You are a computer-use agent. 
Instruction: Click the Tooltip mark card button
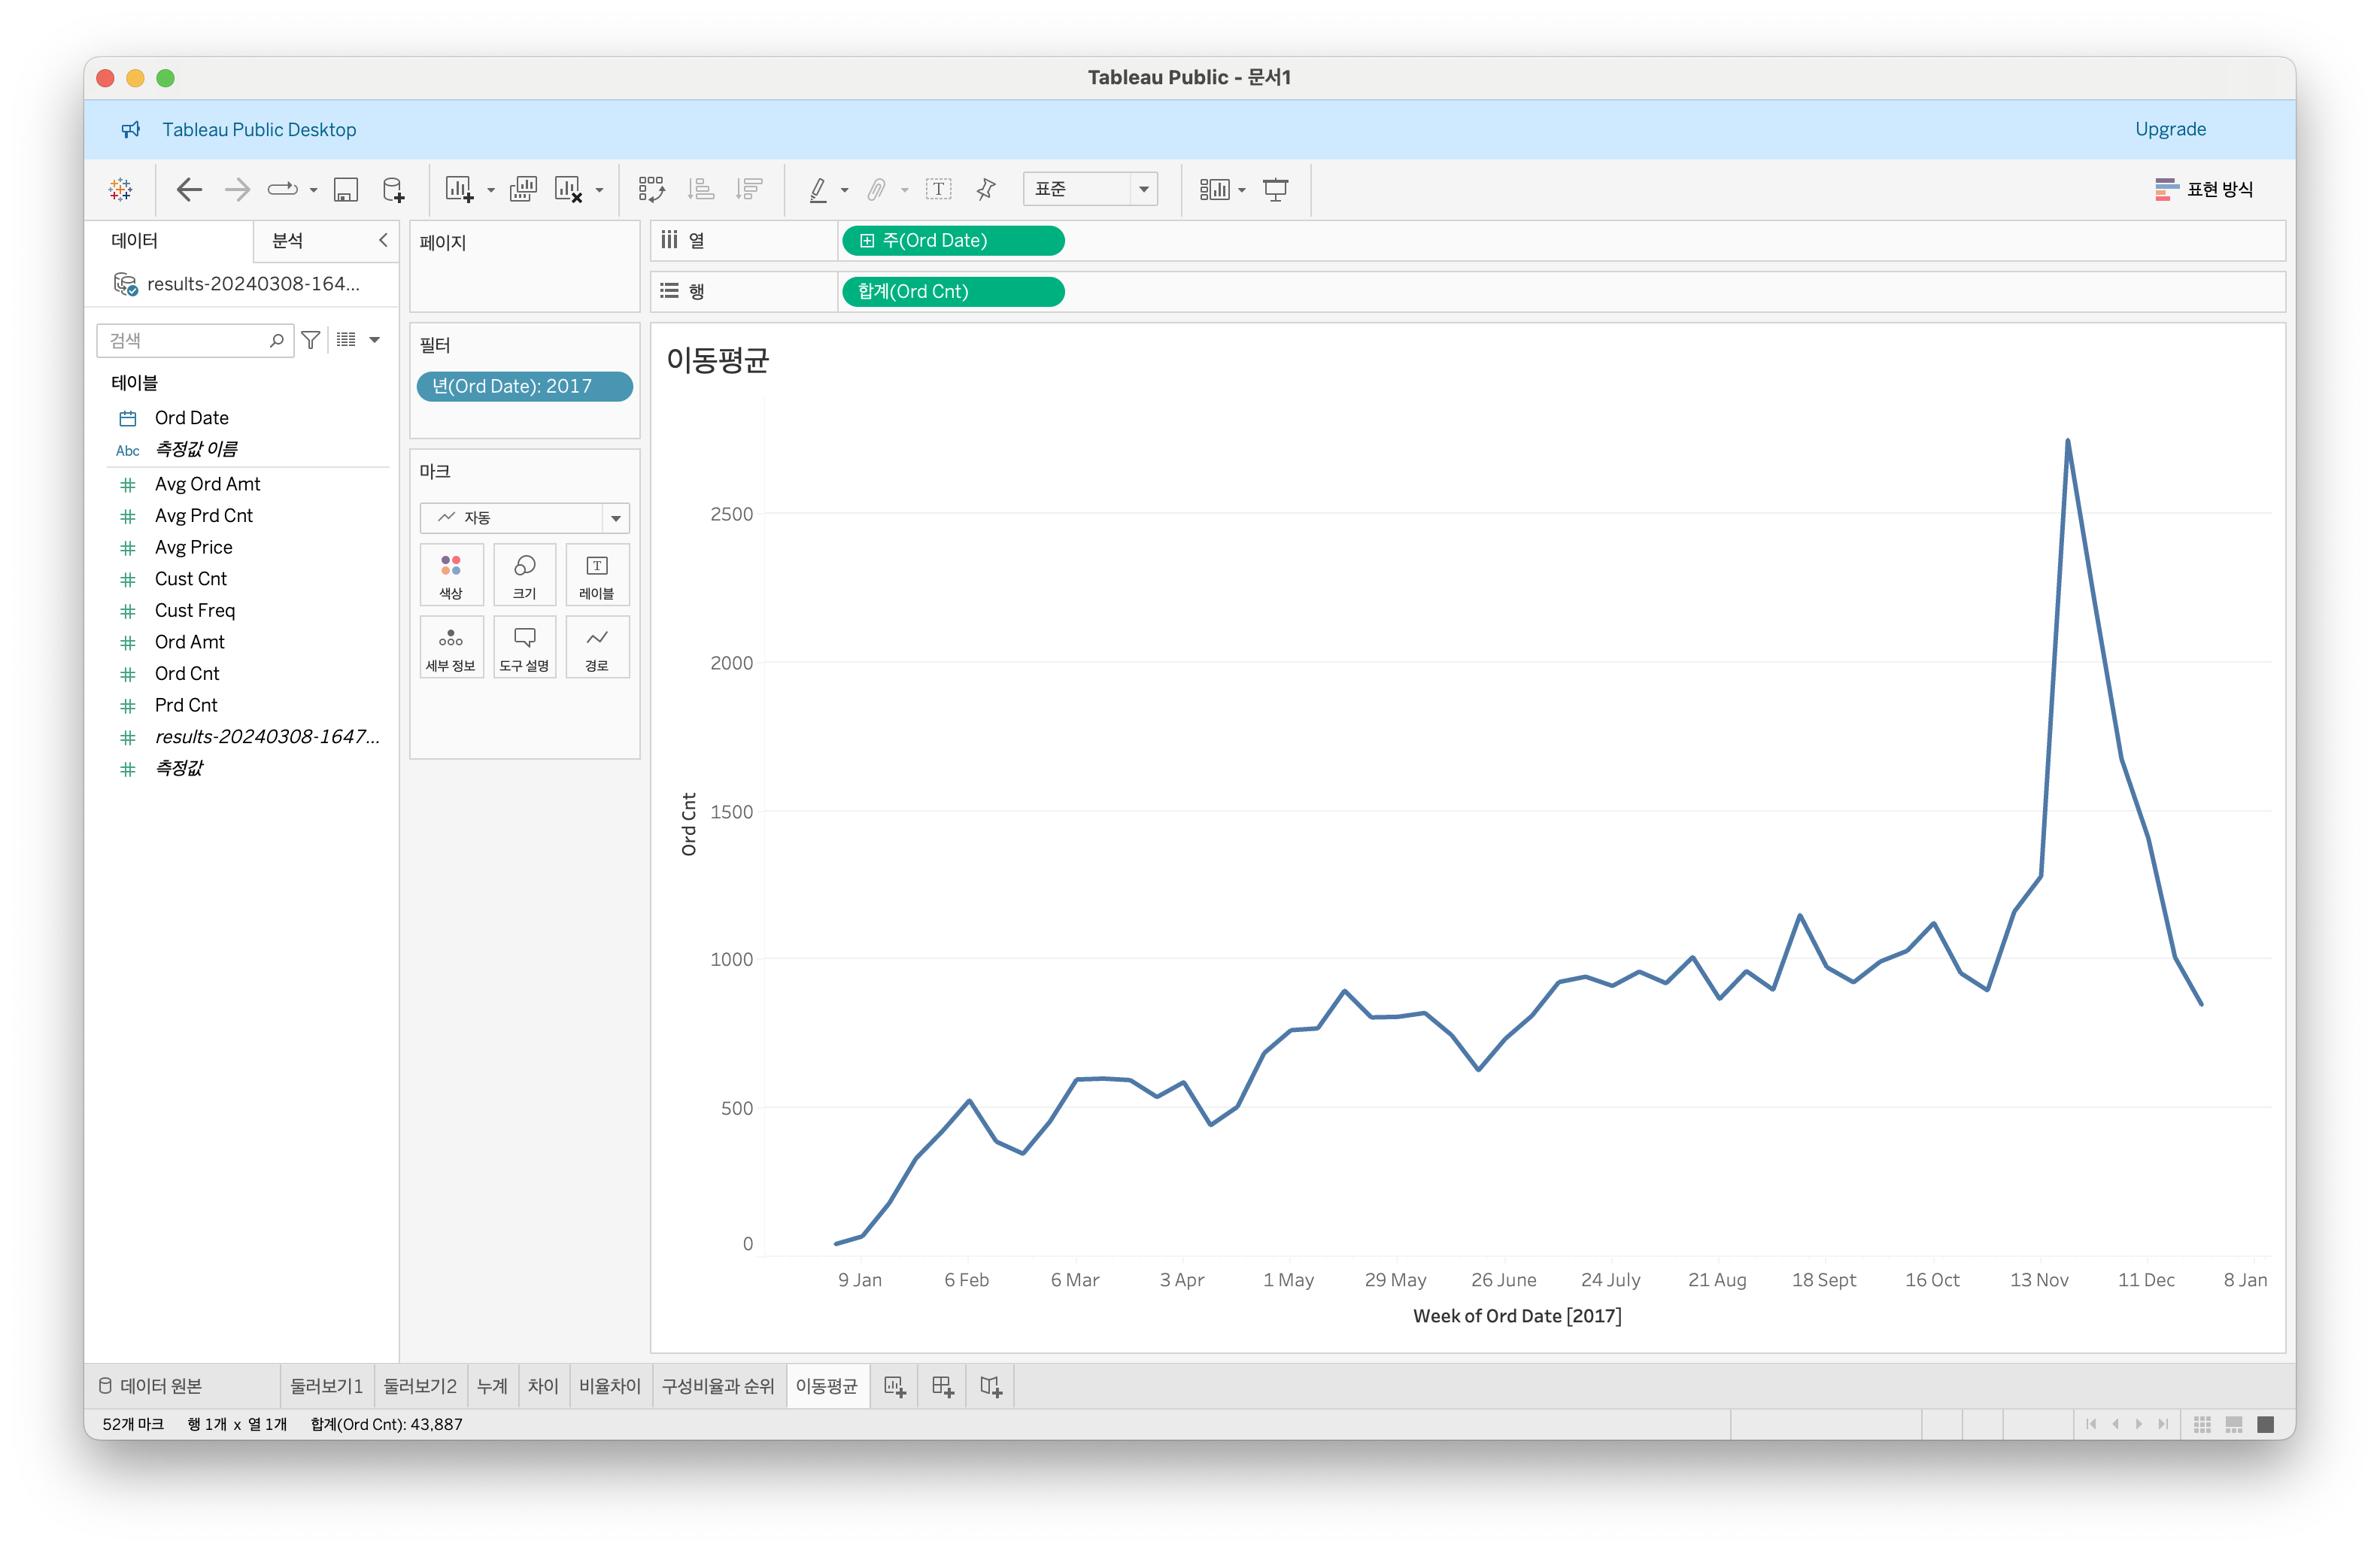[x=524, y=647]
